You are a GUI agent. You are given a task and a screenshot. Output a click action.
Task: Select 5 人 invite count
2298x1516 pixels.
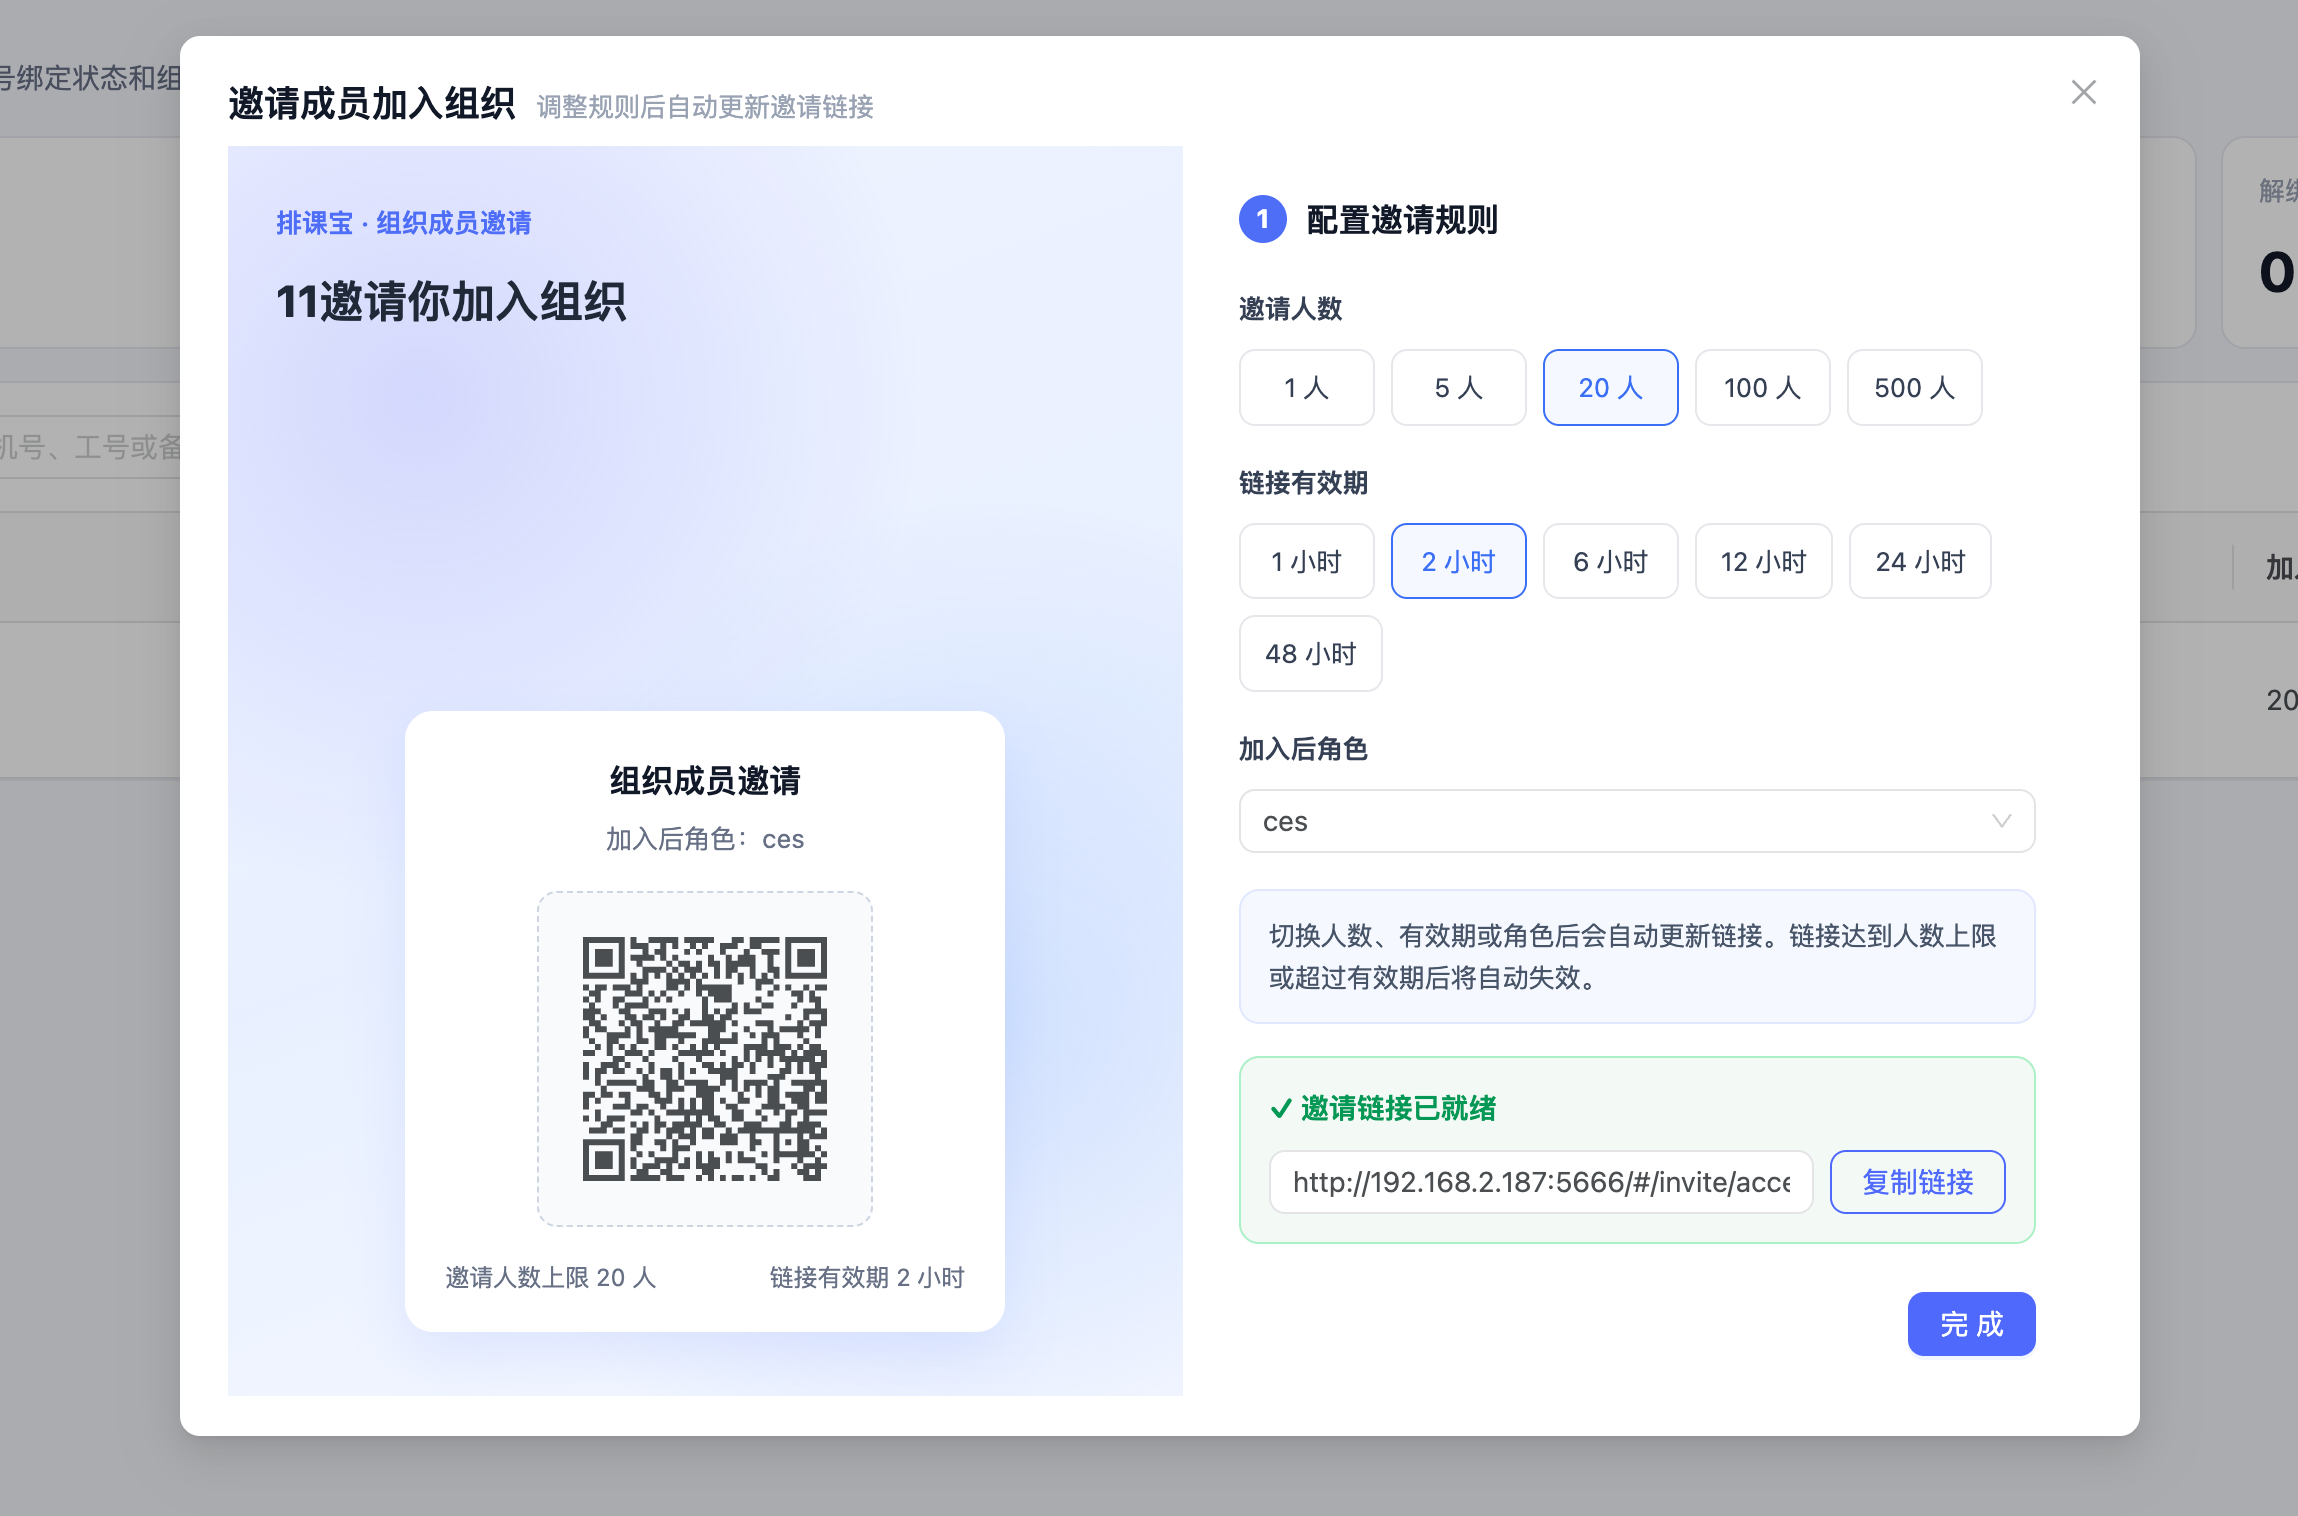(1459, 388)
